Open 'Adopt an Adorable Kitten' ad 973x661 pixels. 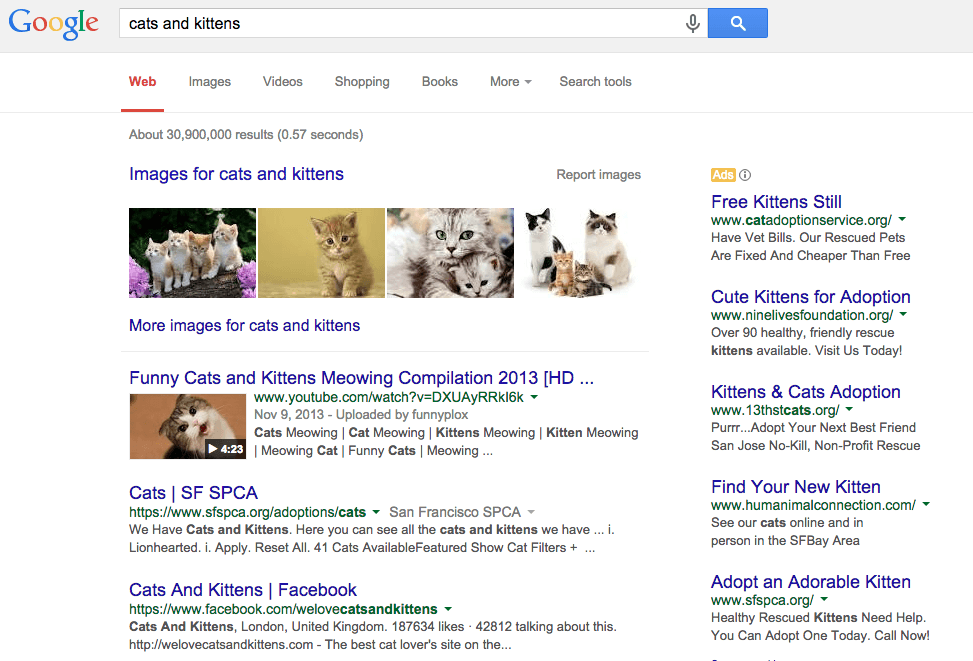pos(810,582)
